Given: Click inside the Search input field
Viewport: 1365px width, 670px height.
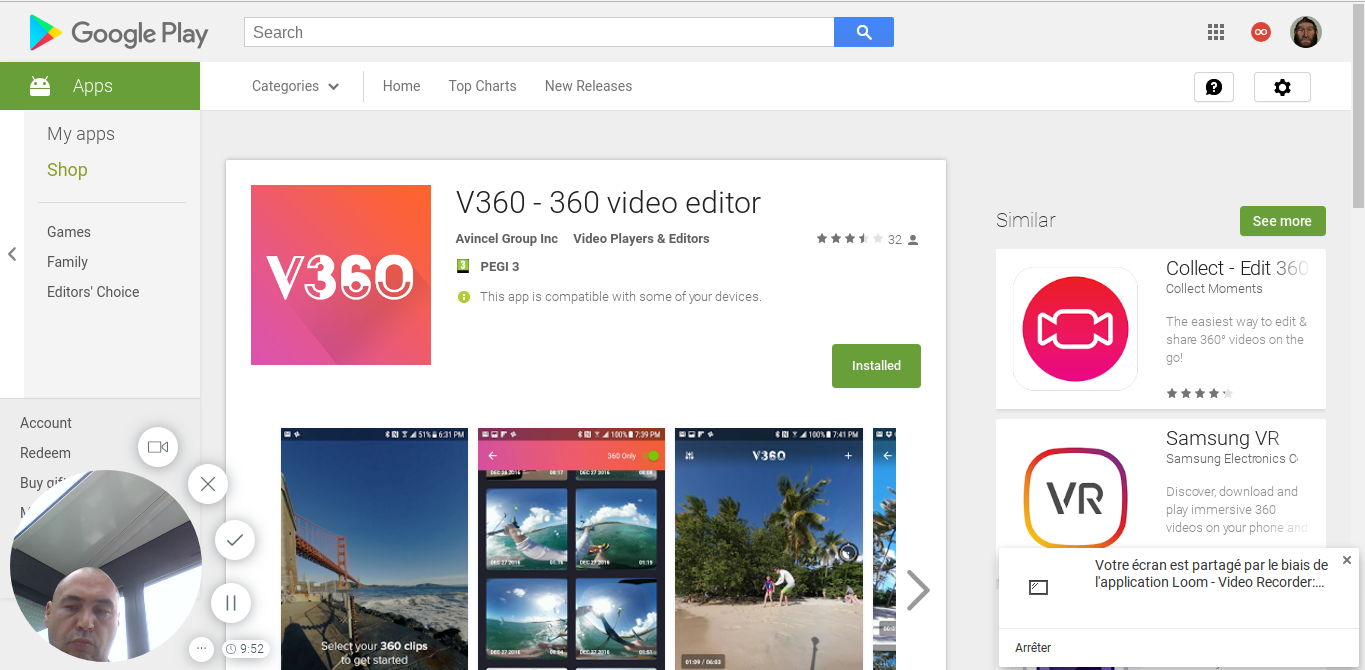Looking at the screenshot, I should click(x=539, y=32).
